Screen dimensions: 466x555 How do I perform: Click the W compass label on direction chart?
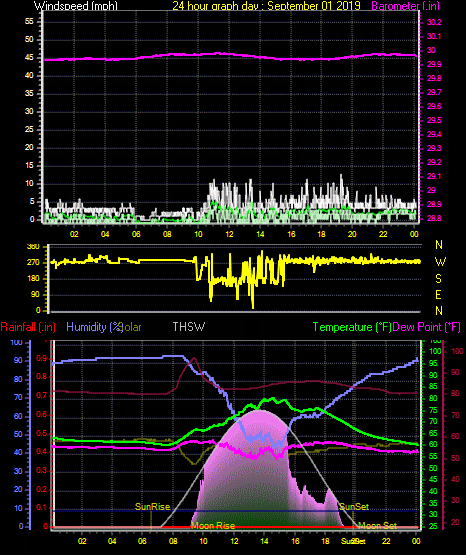click(440, 262)
